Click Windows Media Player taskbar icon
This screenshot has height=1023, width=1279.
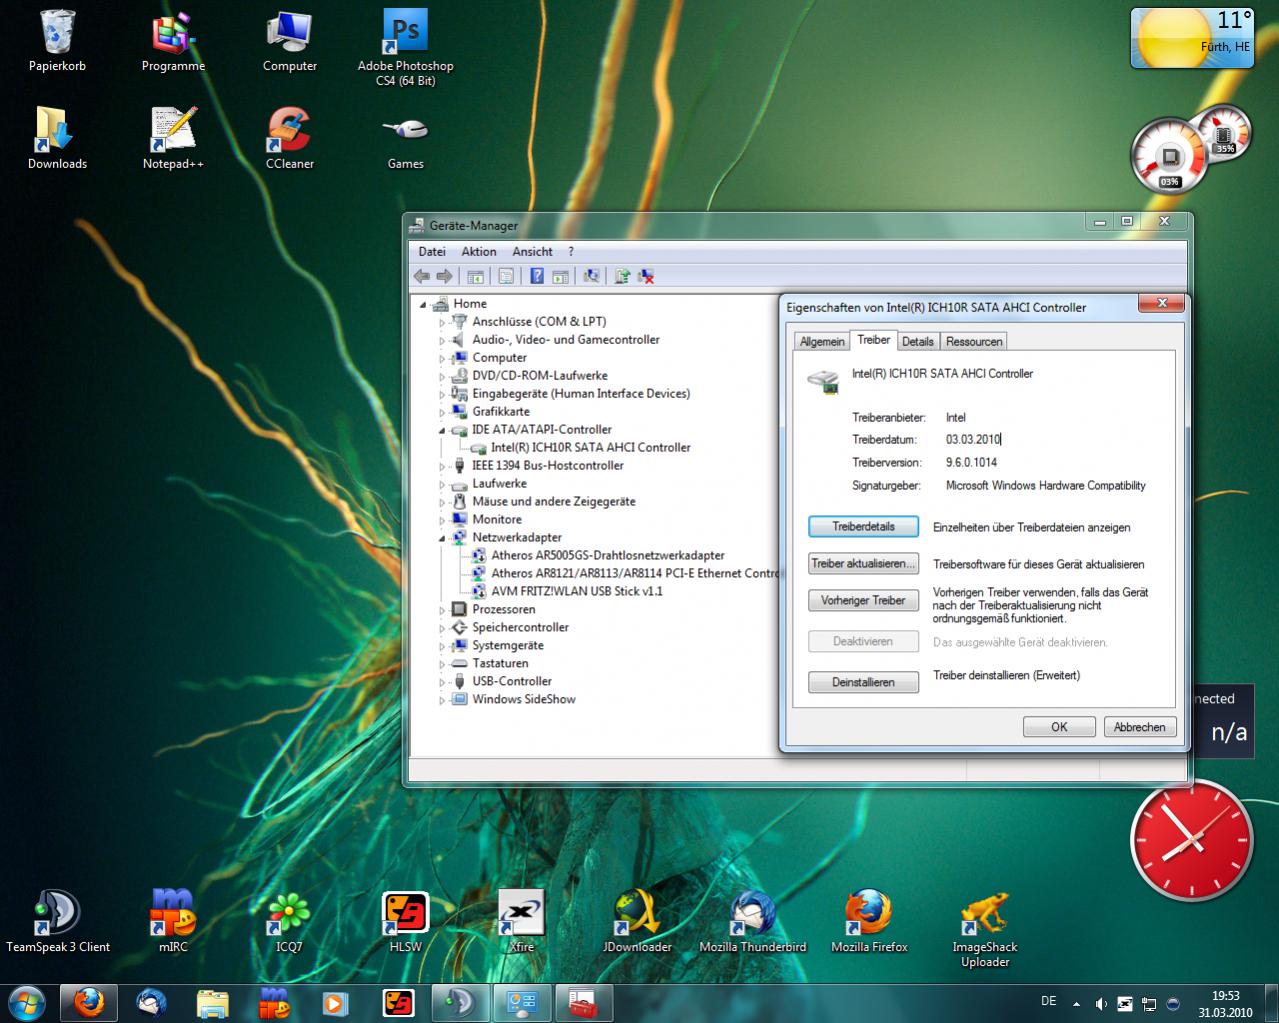tap(335, 1003)
